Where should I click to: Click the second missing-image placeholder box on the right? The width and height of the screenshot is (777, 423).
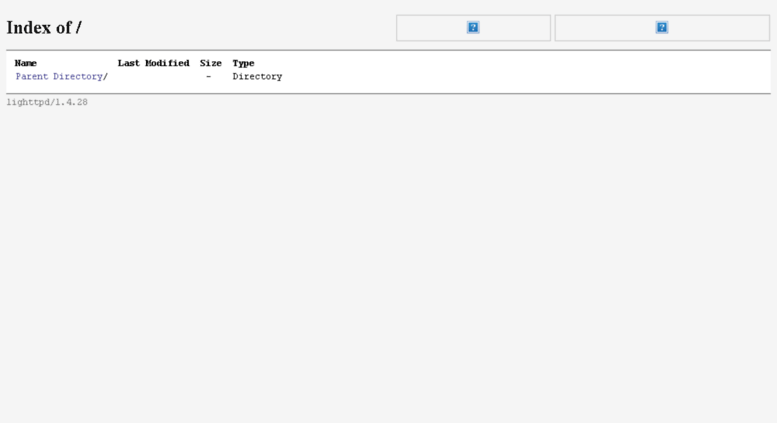click(x=662, y=28)
